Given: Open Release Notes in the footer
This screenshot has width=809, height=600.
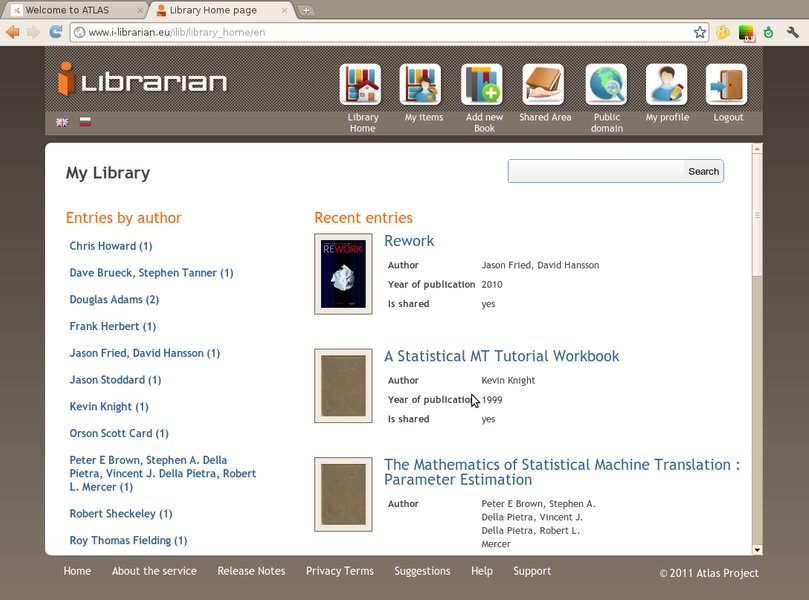Looking at the screenshot, I should coord(251,571).
